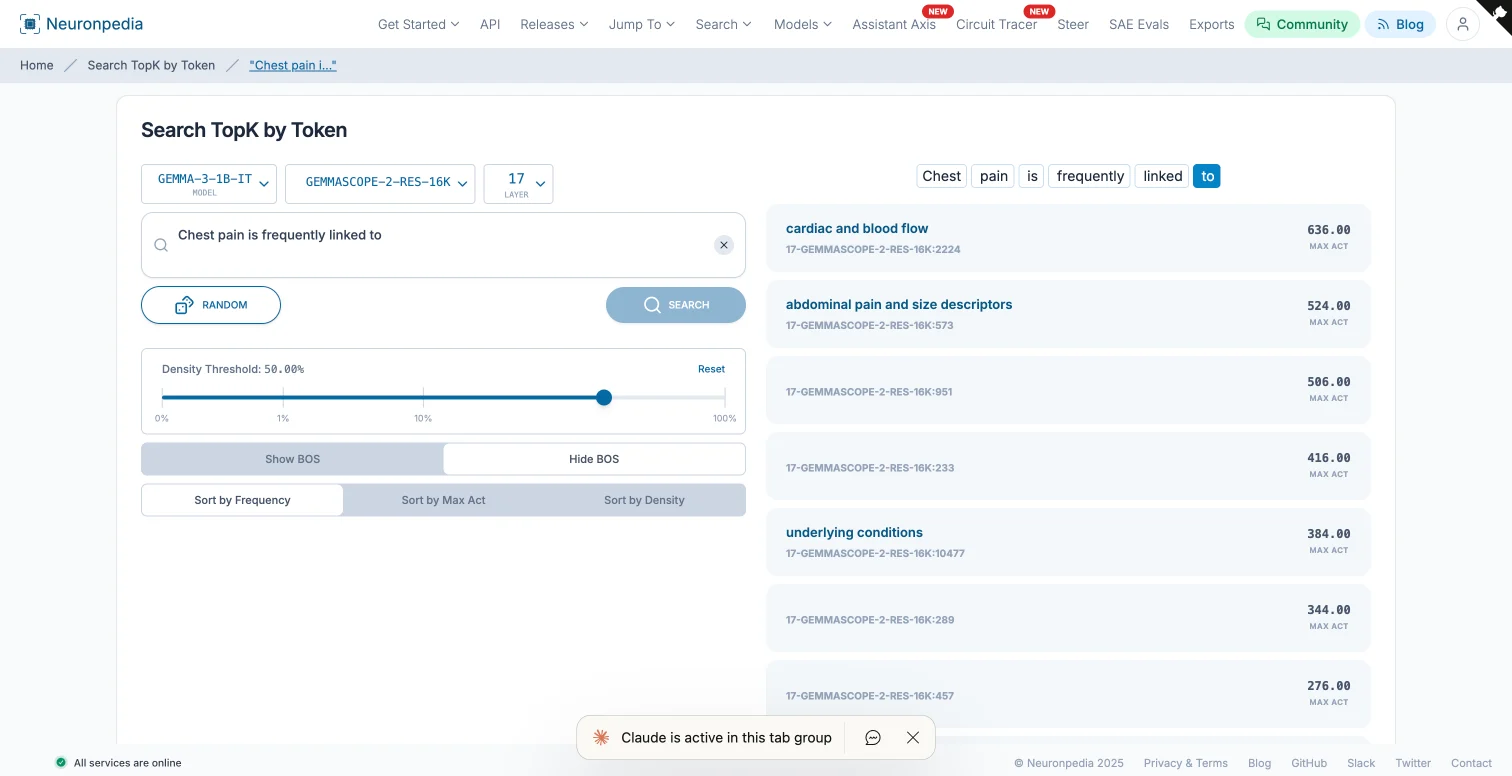Open the user account profile icon
Viewport: 1512px width, 776px height.
(x=1462, y=24)
